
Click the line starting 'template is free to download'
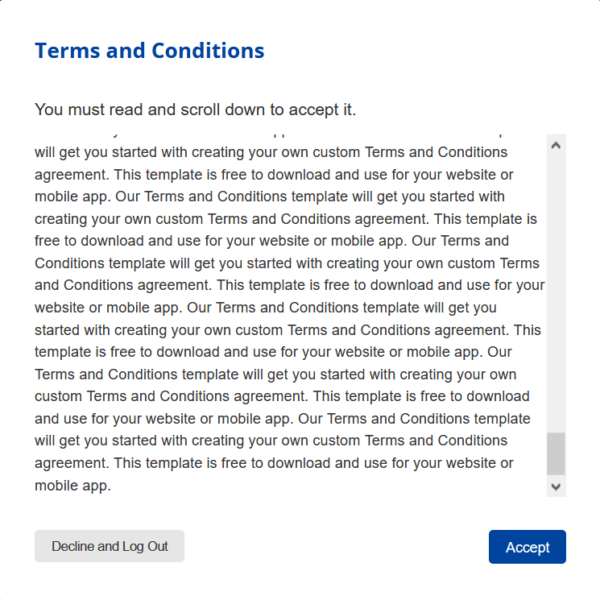pos(273,352)
